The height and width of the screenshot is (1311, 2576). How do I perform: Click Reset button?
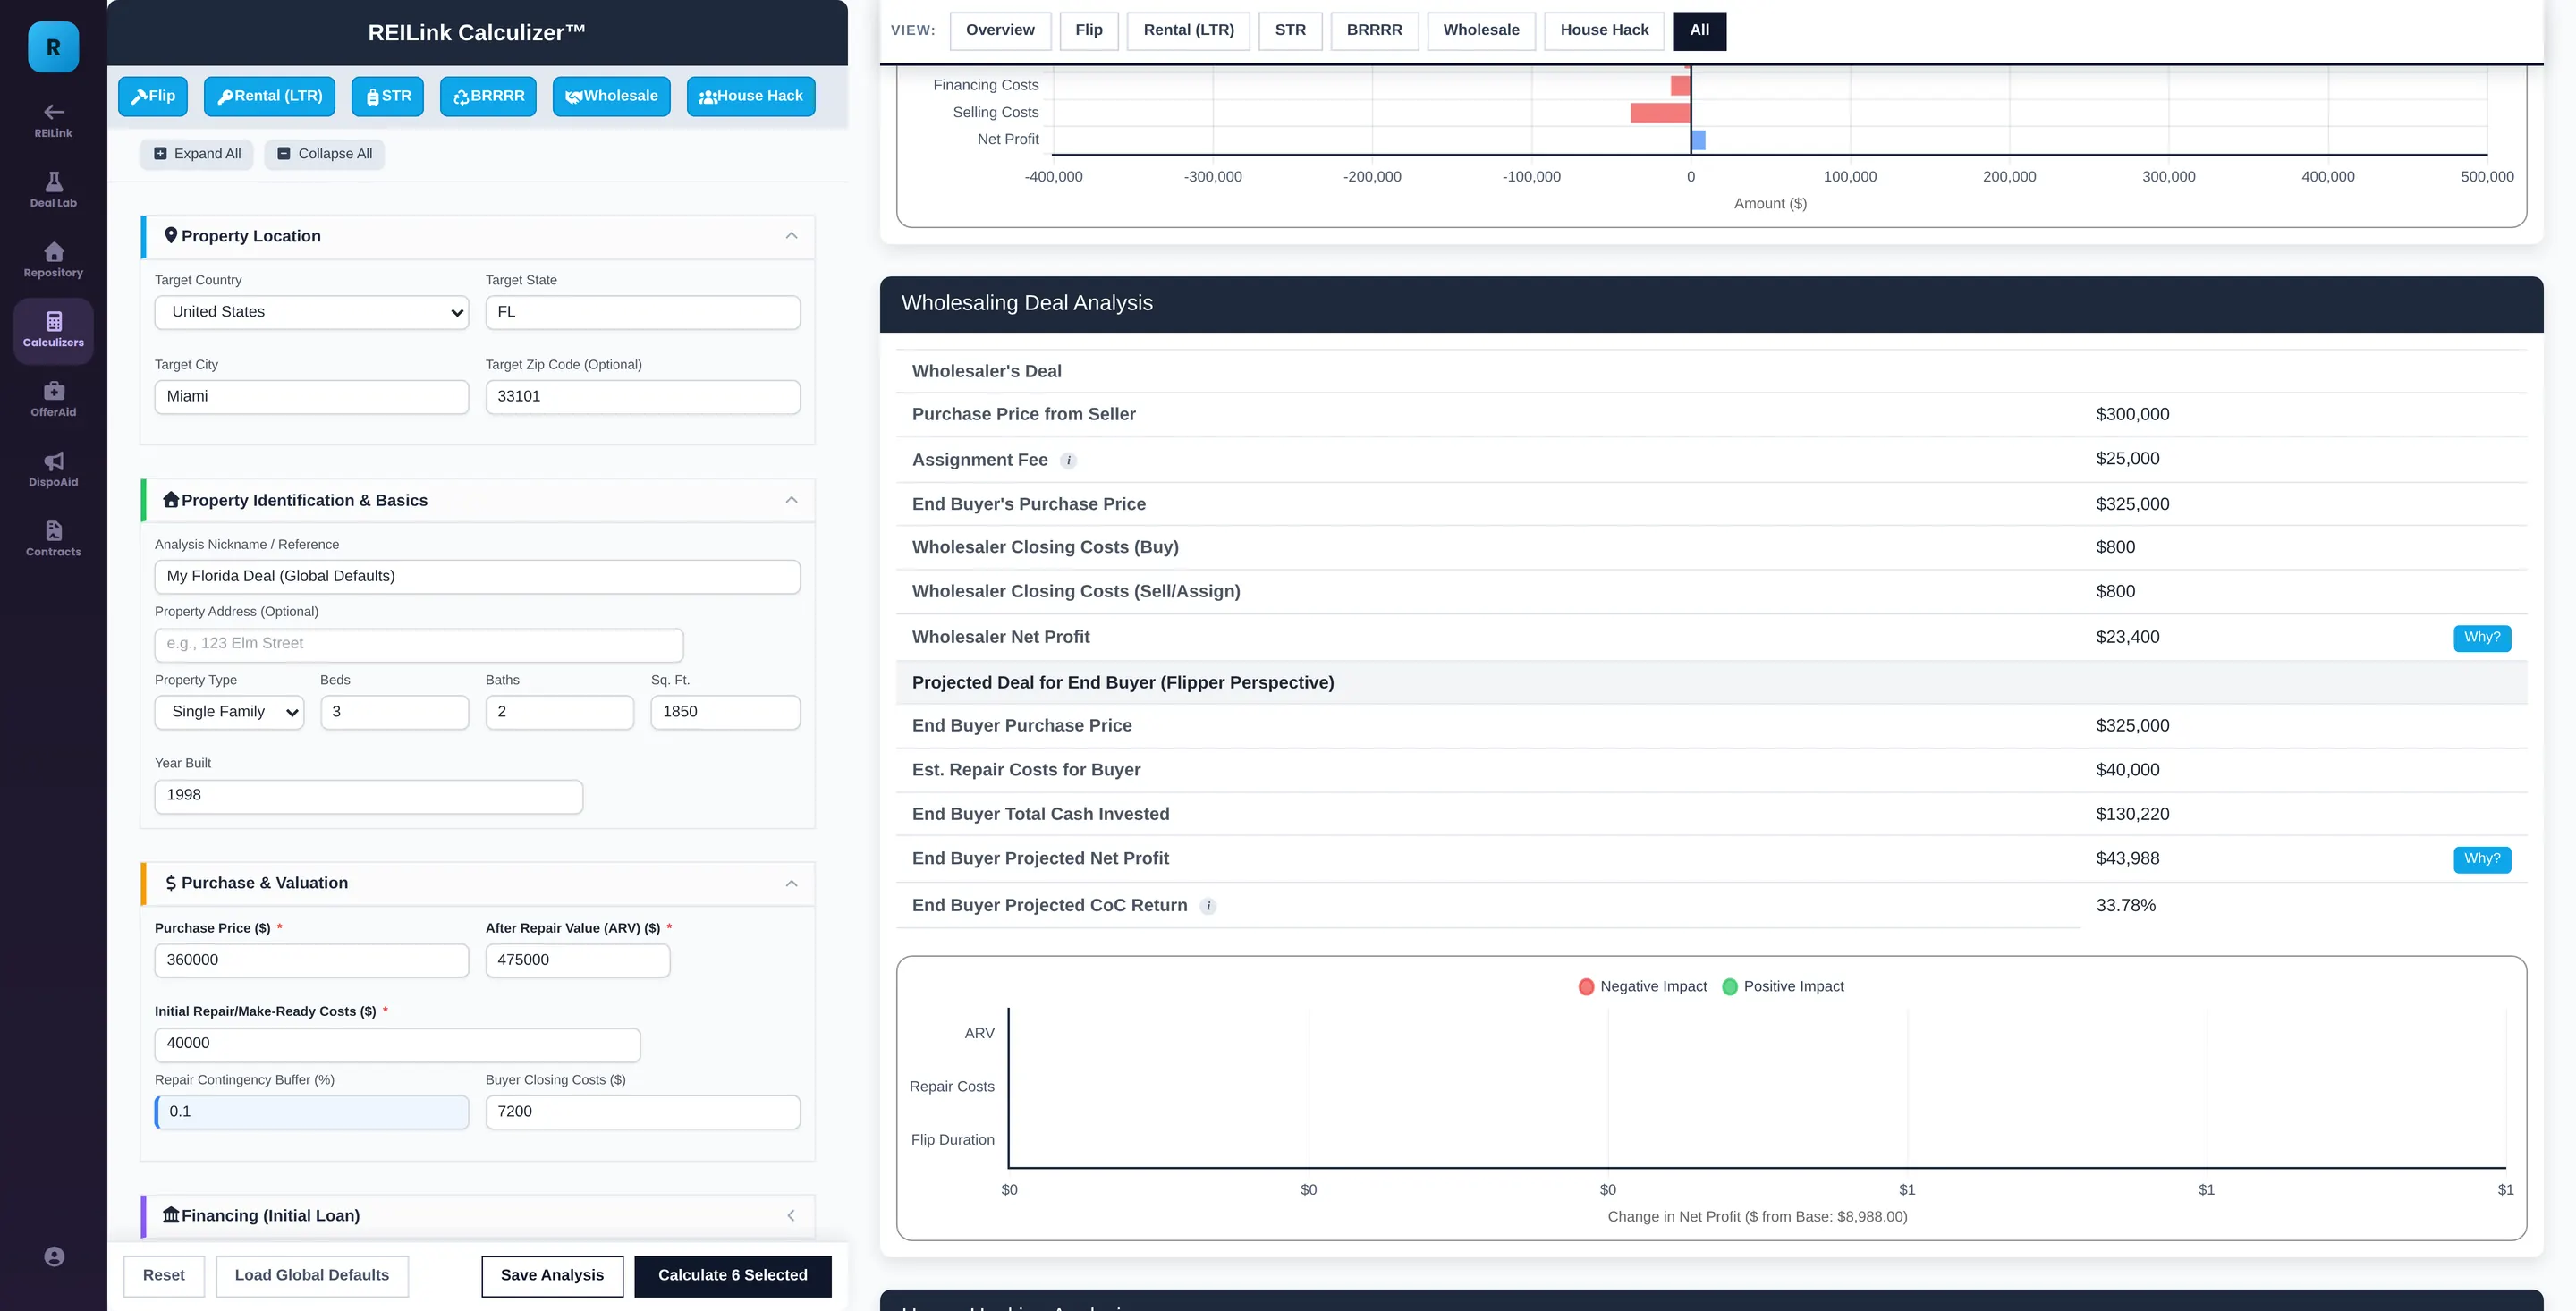(x=164, y=1276)
